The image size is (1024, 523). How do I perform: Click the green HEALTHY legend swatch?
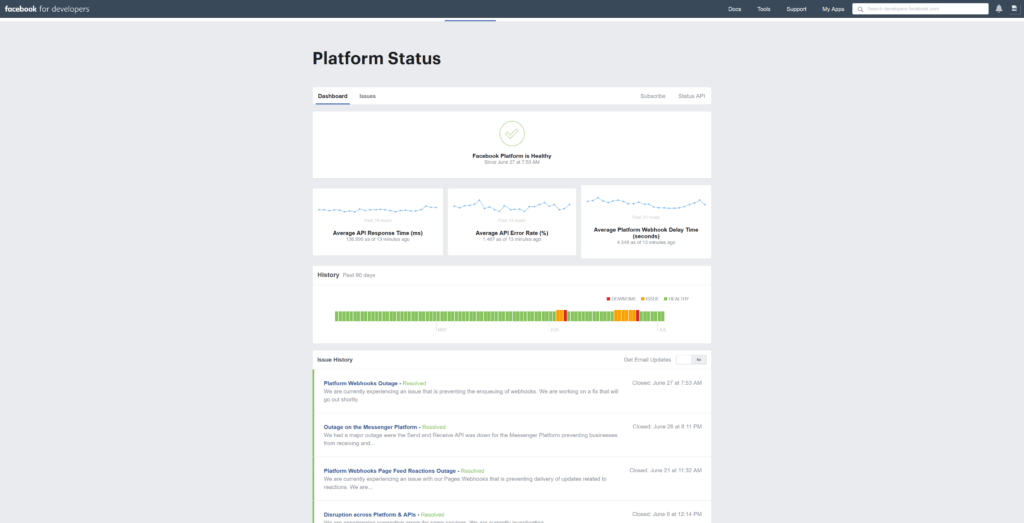click(665, 299)
